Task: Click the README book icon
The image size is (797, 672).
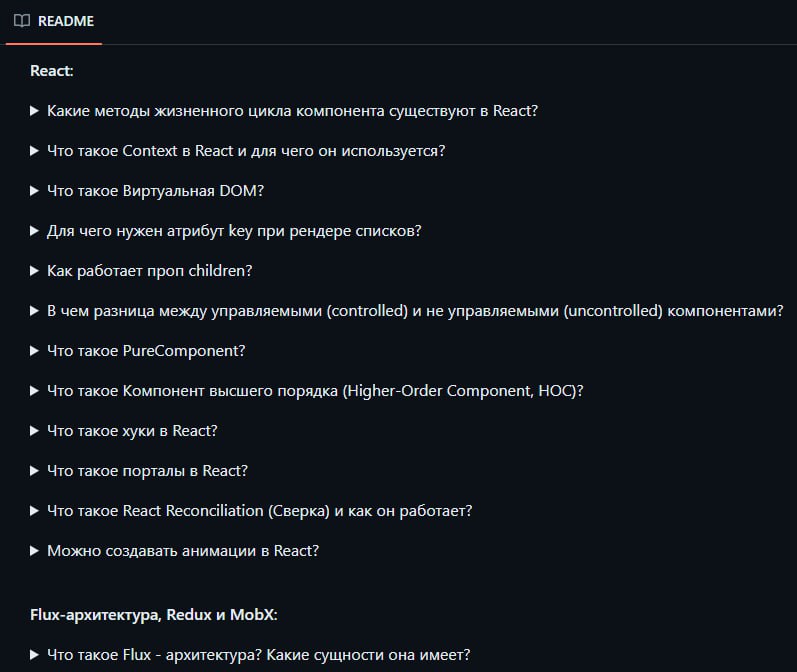Action: coord(22,21)
